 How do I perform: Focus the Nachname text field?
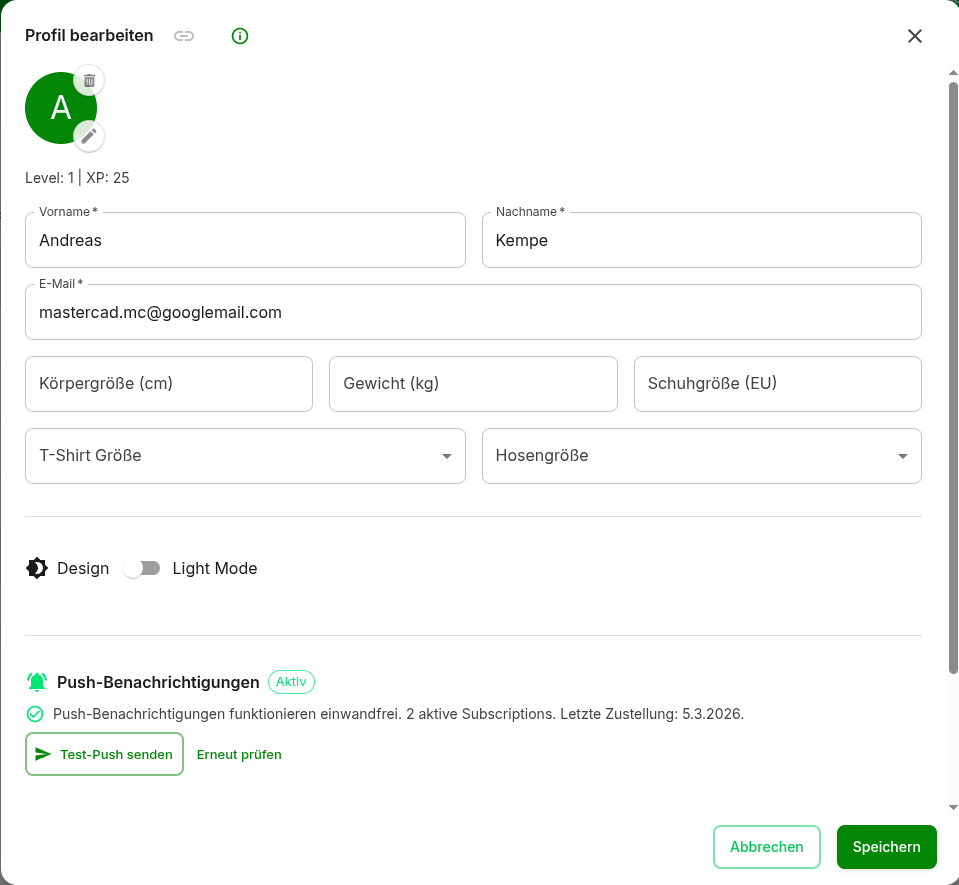701,240
